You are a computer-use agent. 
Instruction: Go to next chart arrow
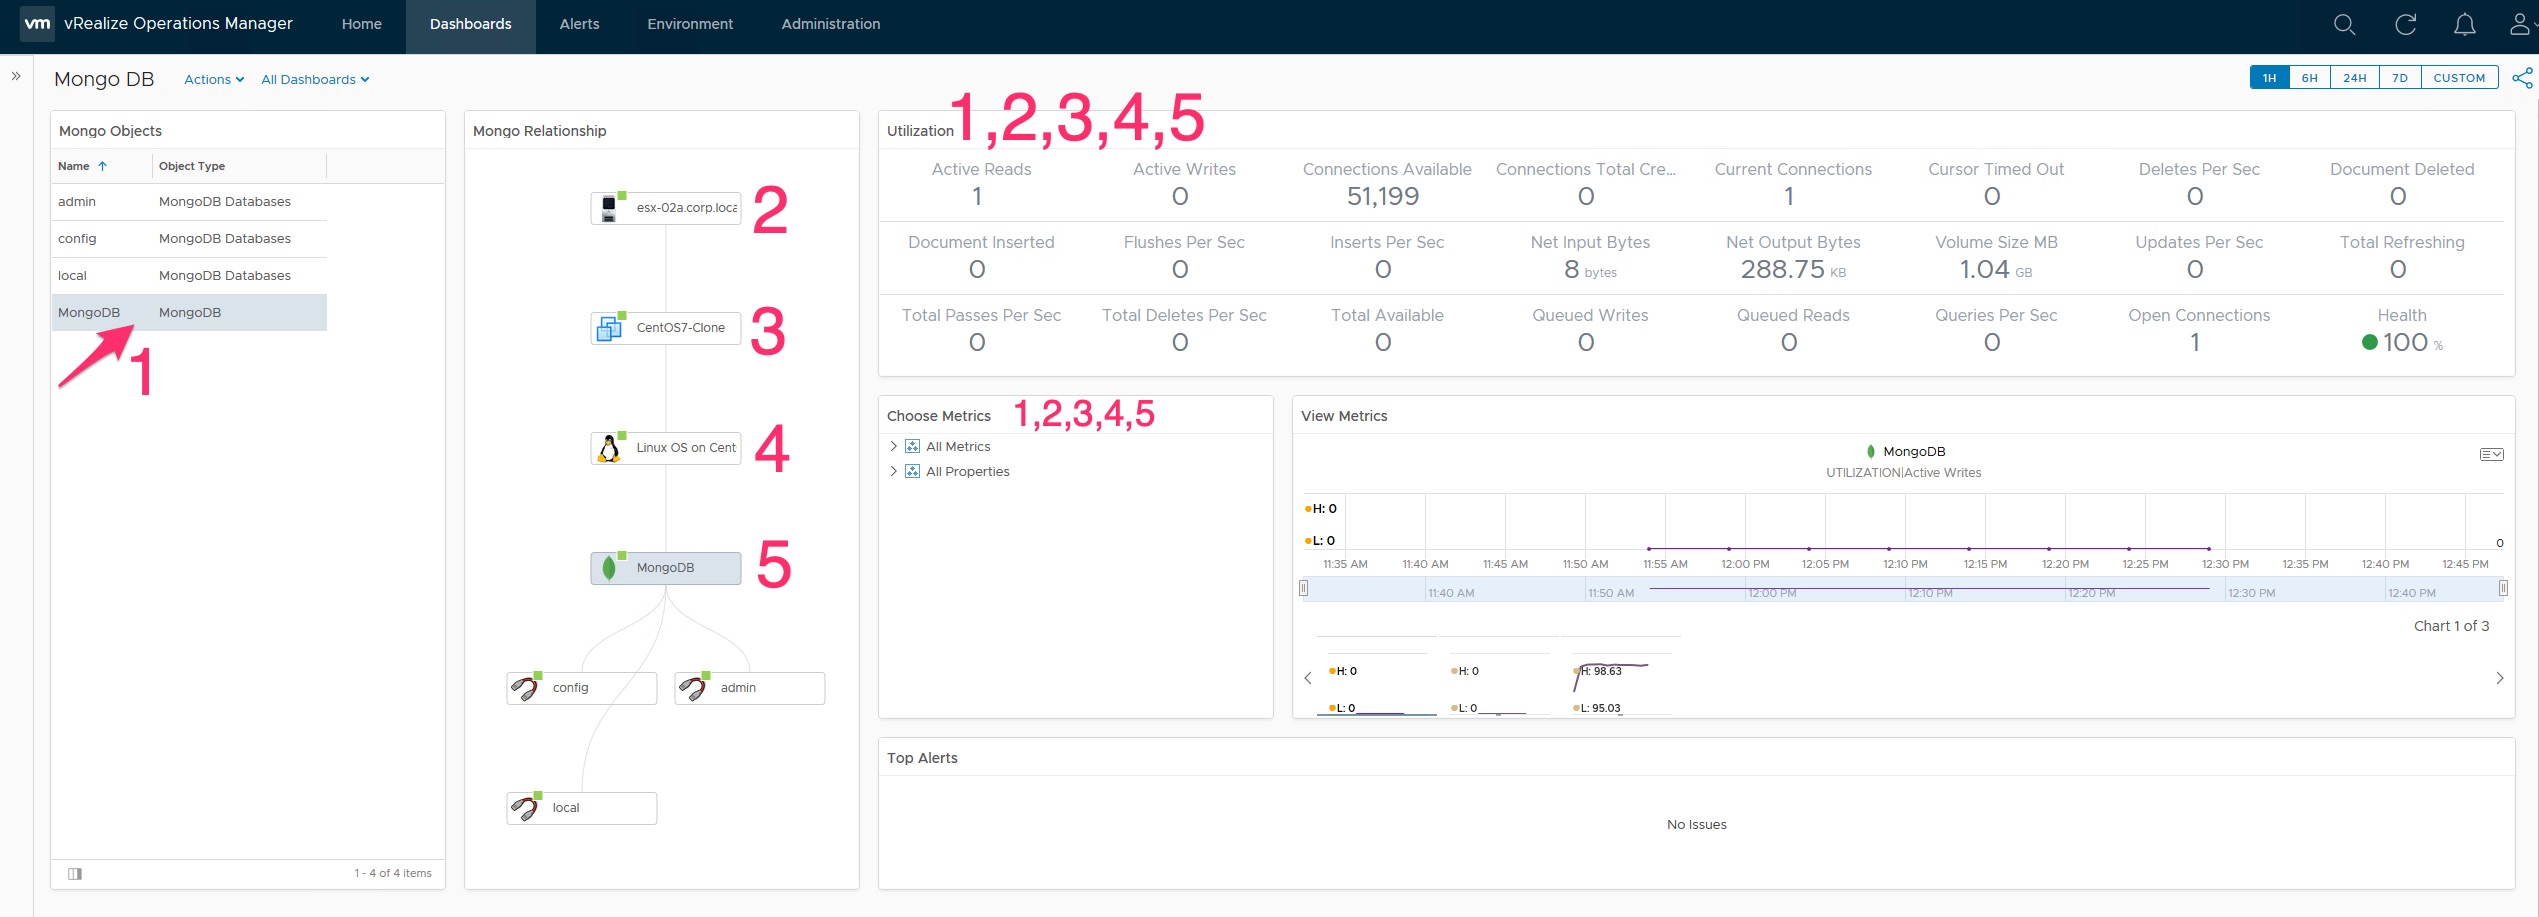[2499, 678]
